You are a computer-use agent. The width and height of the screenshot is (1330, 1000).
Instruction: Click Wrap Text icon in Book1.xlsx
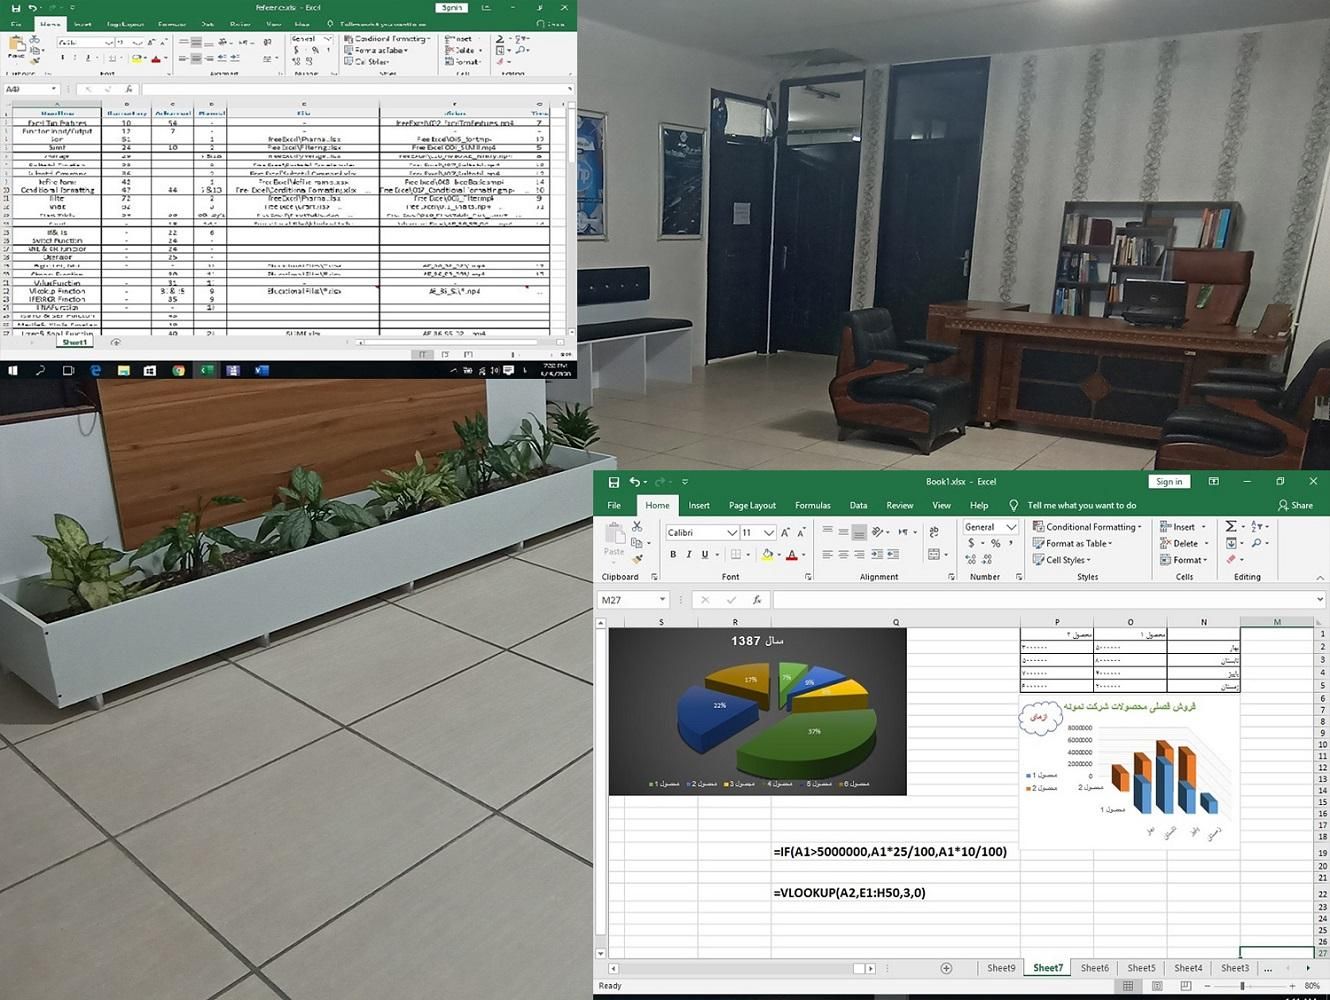point(933,532)
